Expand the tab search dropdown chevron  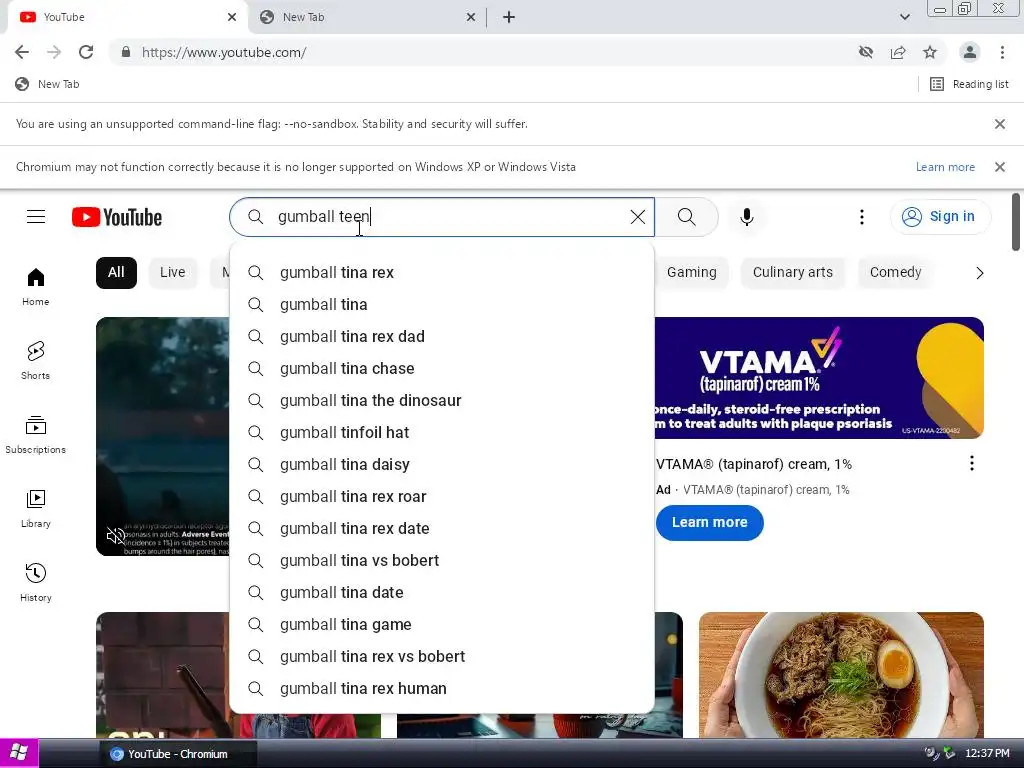[904, 17]
